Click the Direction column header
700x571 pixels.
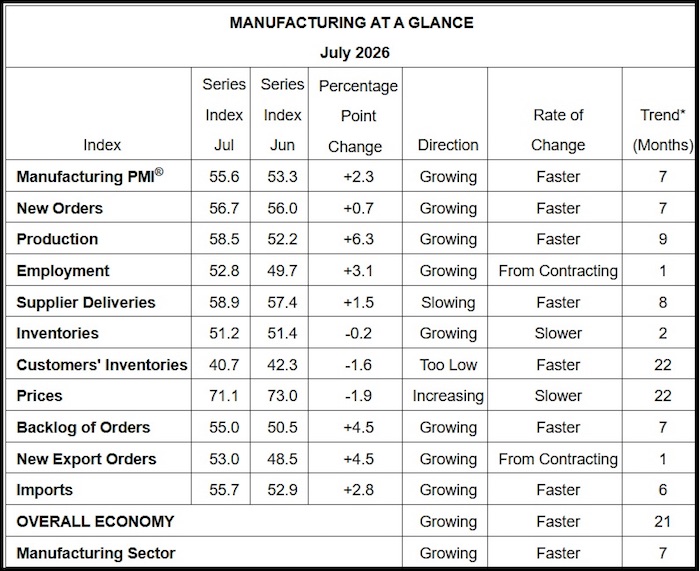pos(448,145)
